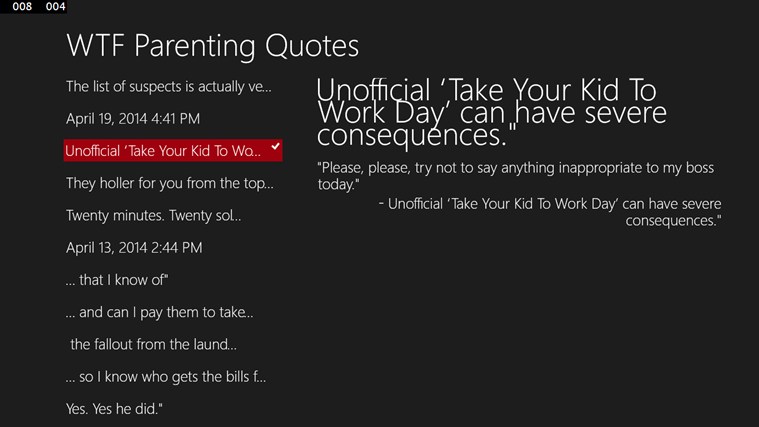
Task: Open the April 19, 2014 4:41 PM entry
Action: [133, 119]
